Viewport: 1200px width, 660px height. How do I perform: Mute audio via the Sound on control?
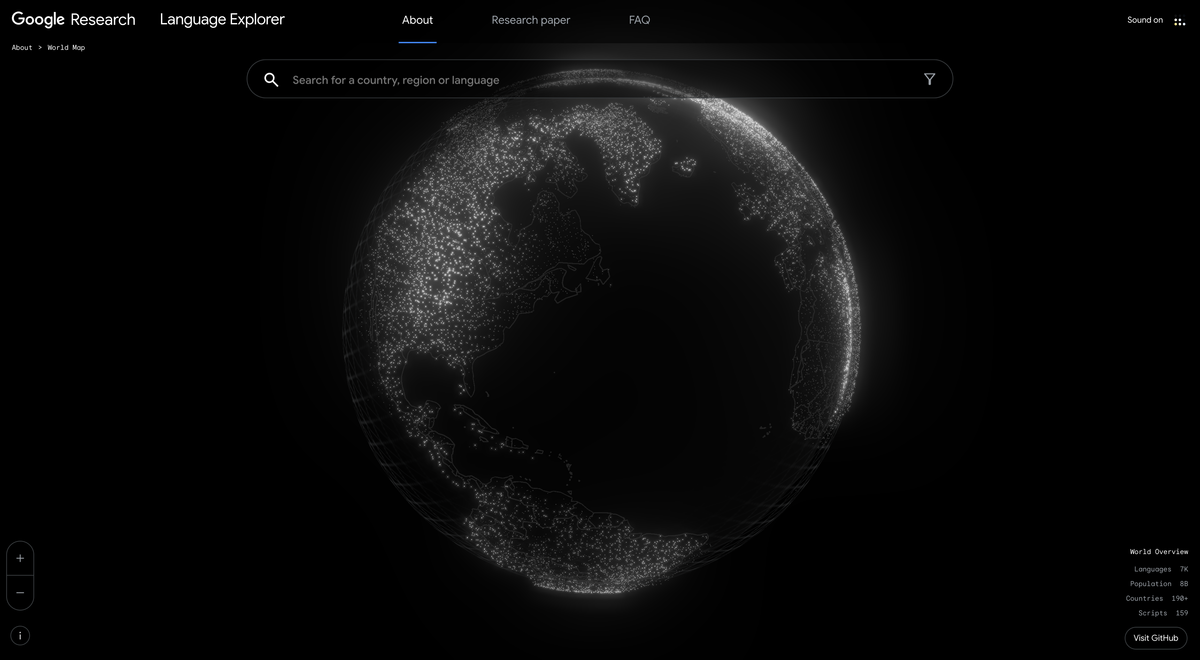pyautogui.click(x=1144, y=18)
